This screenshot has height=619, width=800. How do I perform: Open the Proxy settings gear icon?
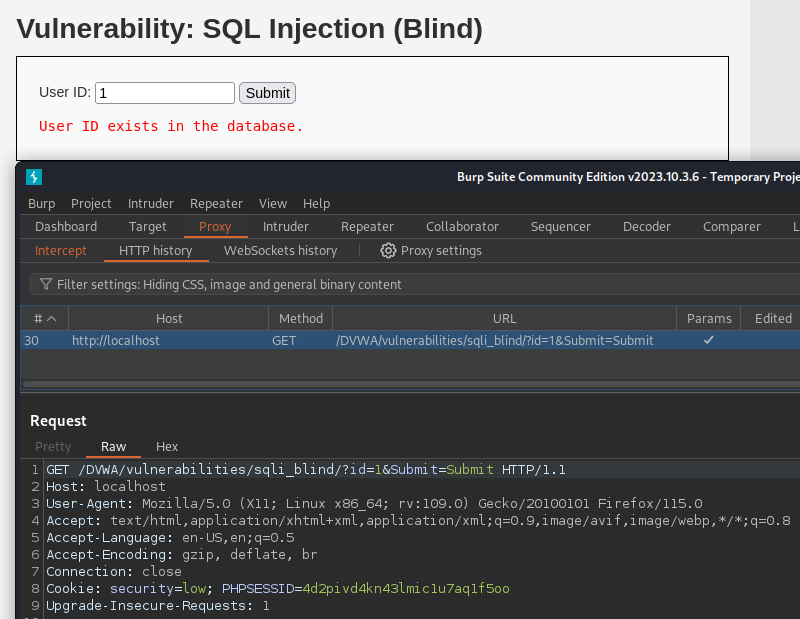point(388,251)
